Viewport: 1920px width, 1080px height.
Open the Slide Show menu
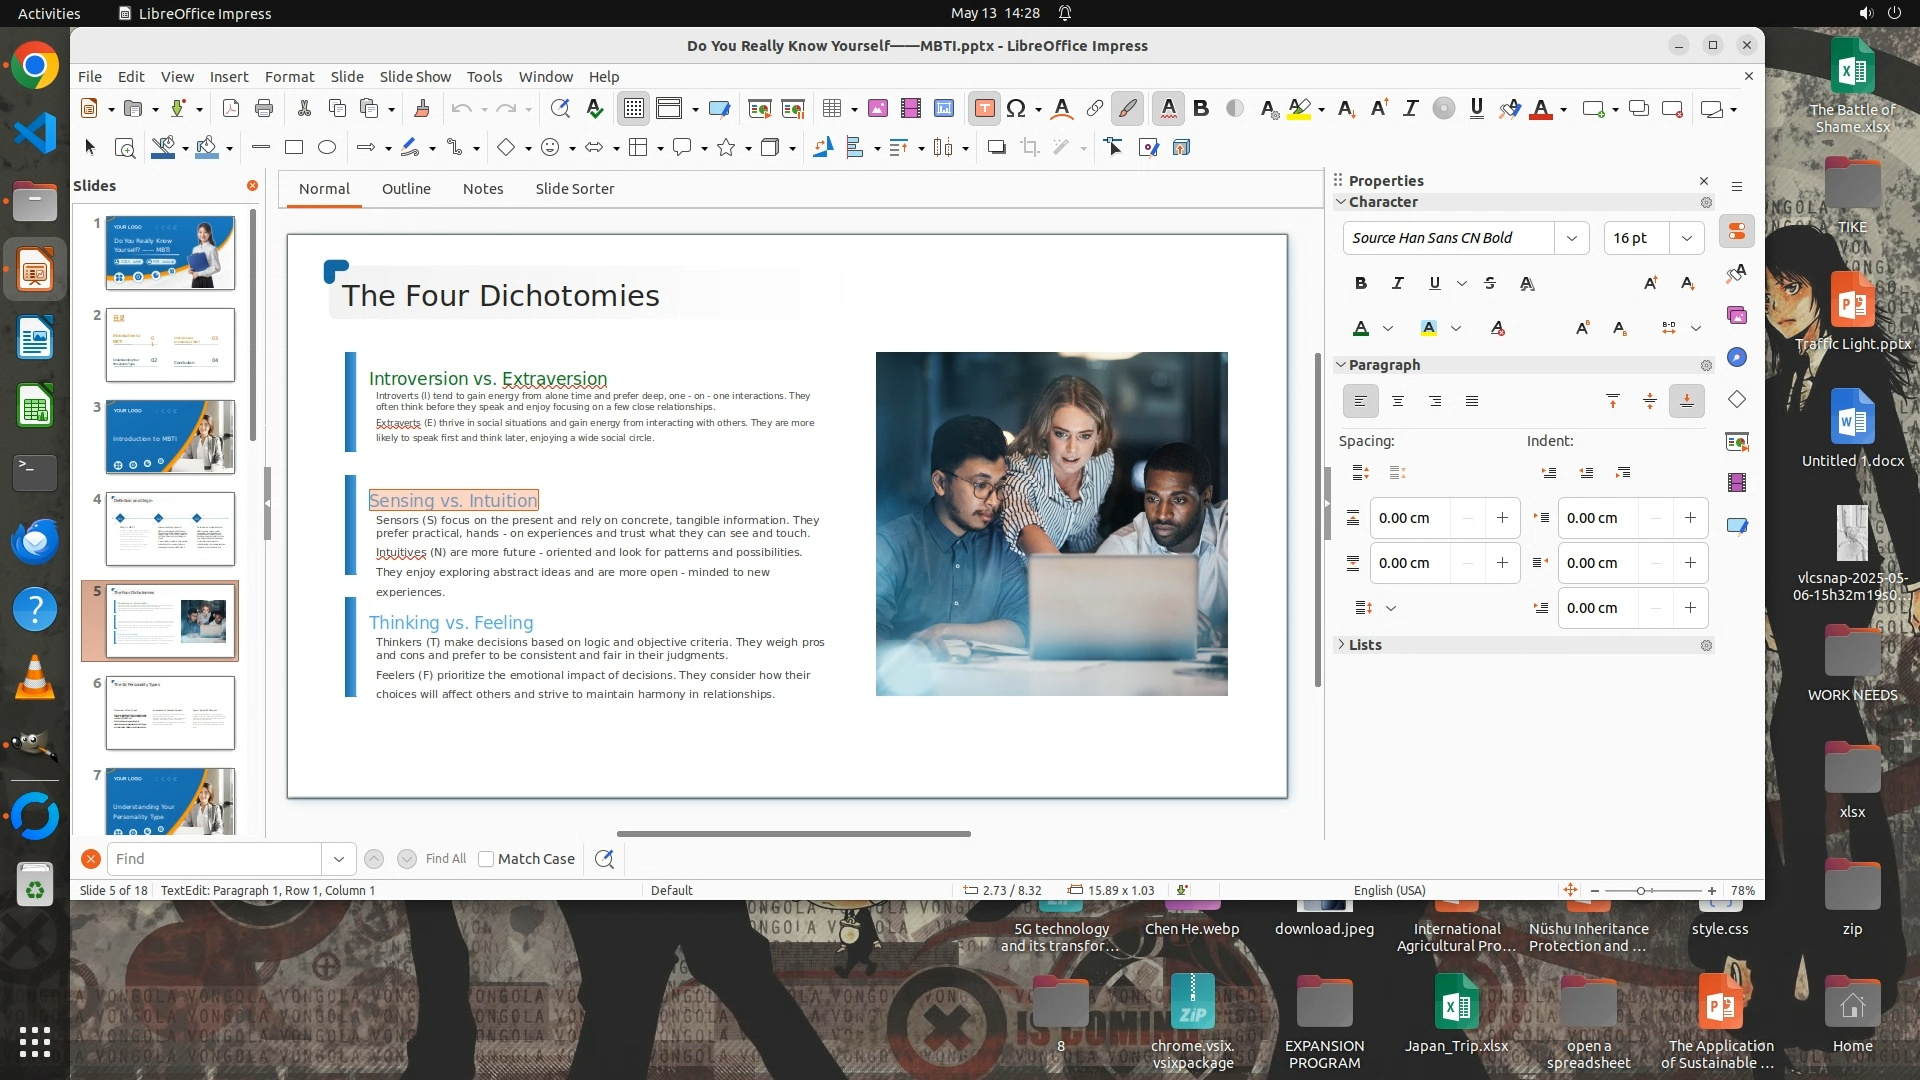tap(415, 76)
